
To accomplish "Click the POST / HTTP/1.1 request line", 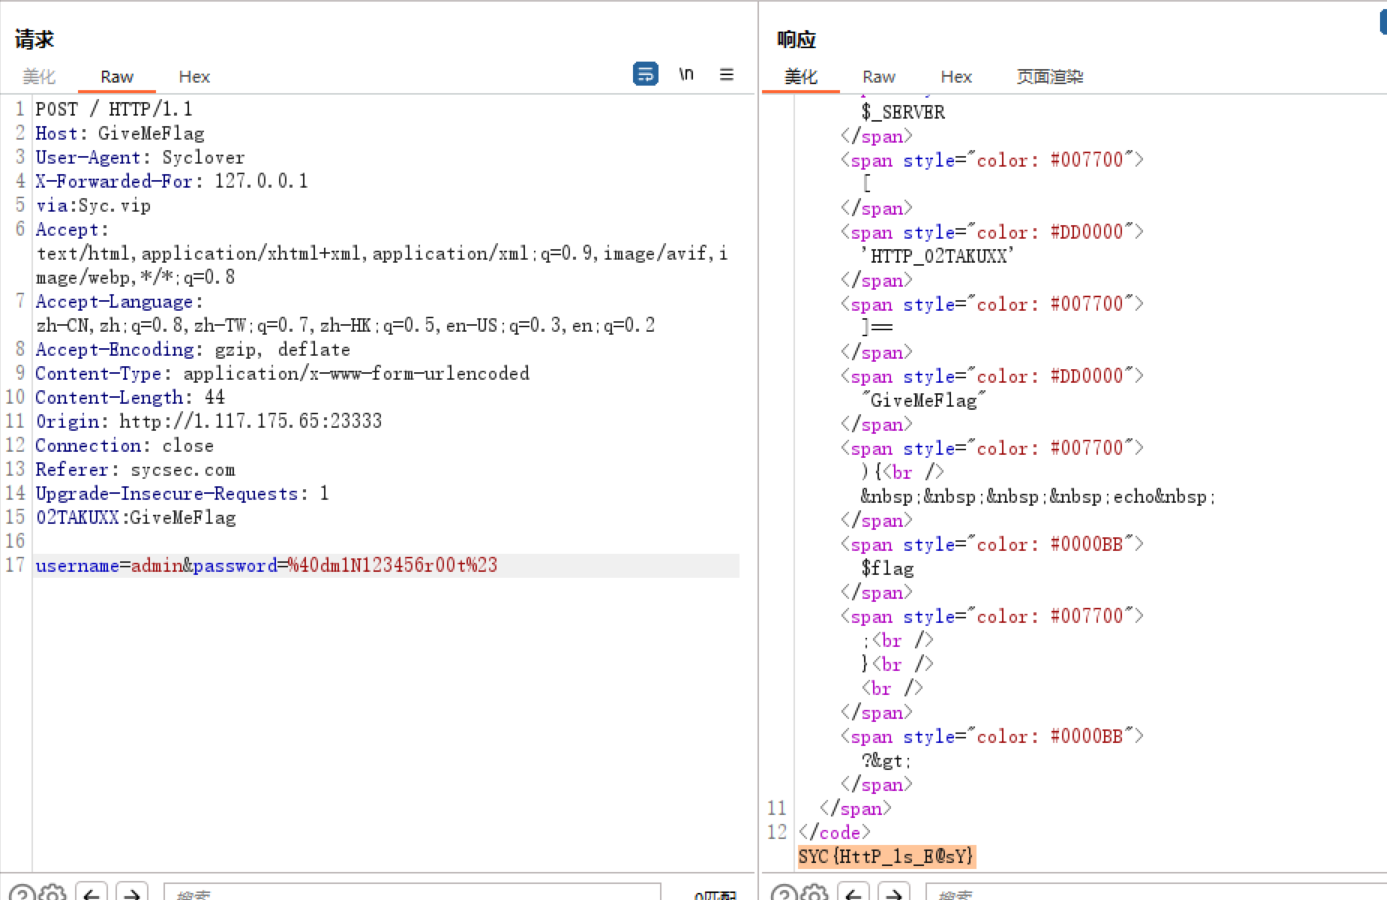I will [x=114, y=109].
